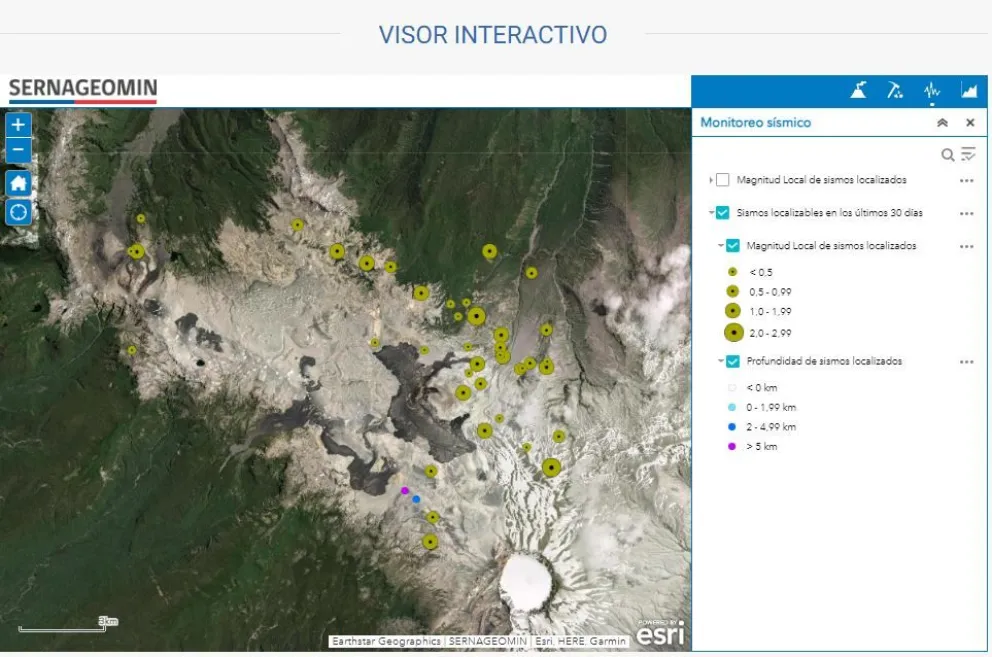992x657 pixels.
Task: Click the locate my position button
Action: pos(19,212)
